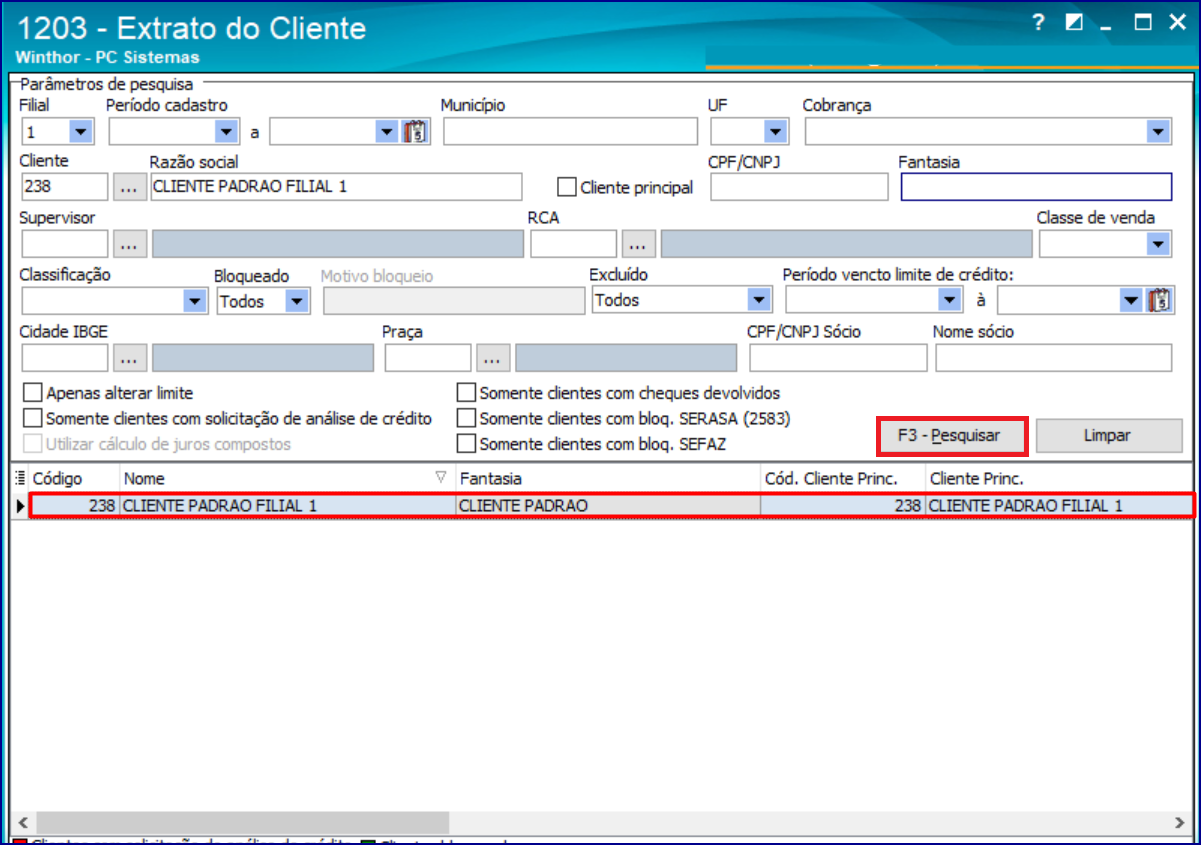Viewport: 1201px width, 845px height.
Task: Open Período vencto limite end date dropdown
Action: coord(1131,300)
